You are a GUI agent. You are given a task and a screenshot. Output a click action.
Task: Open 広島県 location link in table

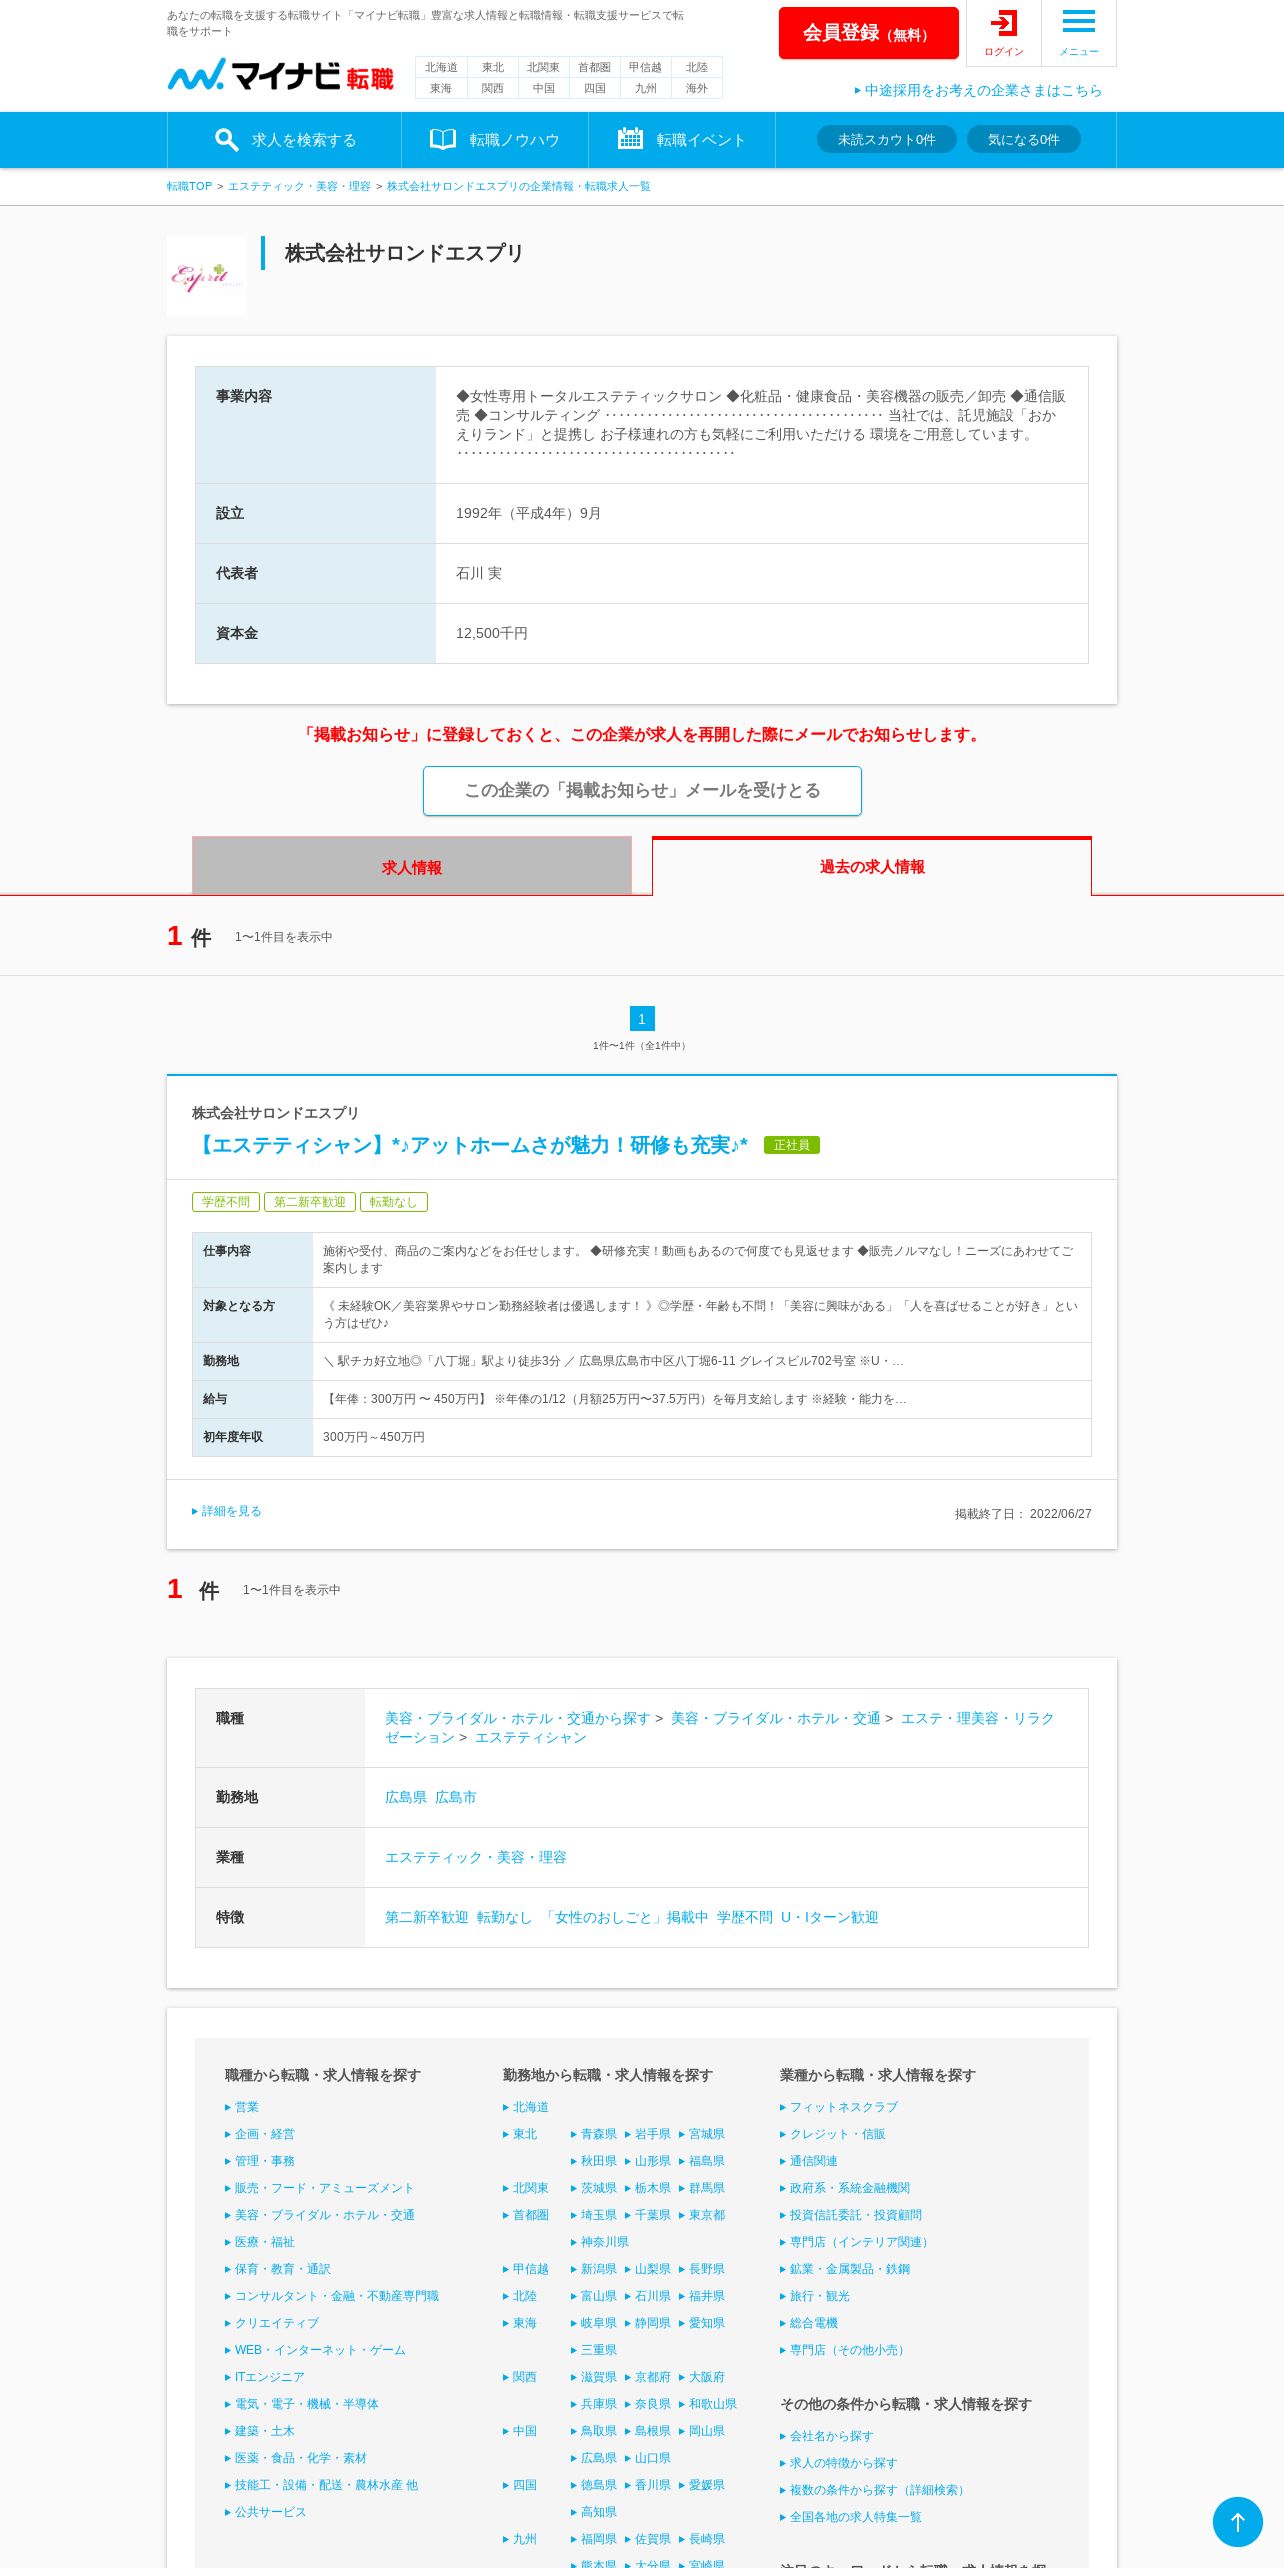click(406, 1797)
